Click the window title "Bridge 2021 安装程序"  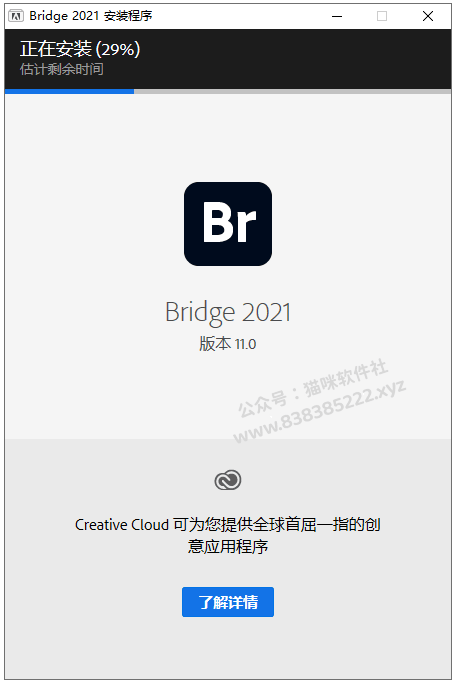tap(91, 16)
